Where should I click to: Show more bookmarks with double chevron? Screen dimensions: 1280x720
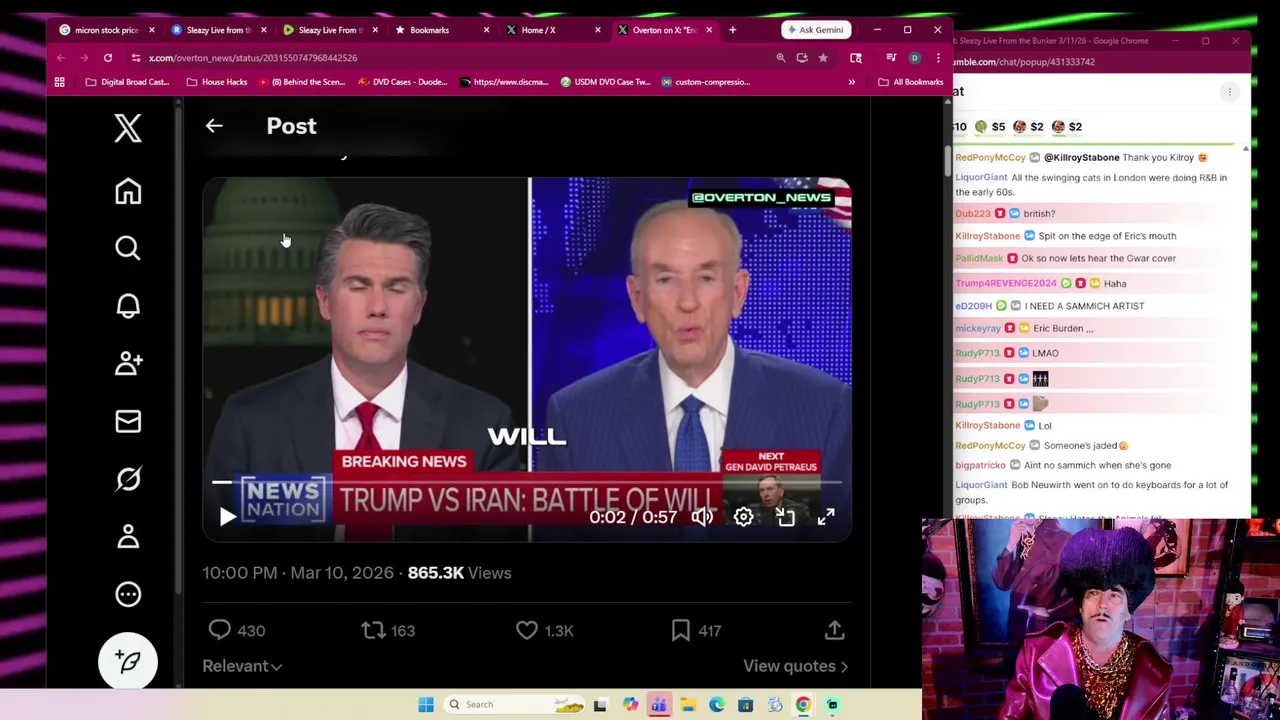pyautogui.click(x=852, y=82)
